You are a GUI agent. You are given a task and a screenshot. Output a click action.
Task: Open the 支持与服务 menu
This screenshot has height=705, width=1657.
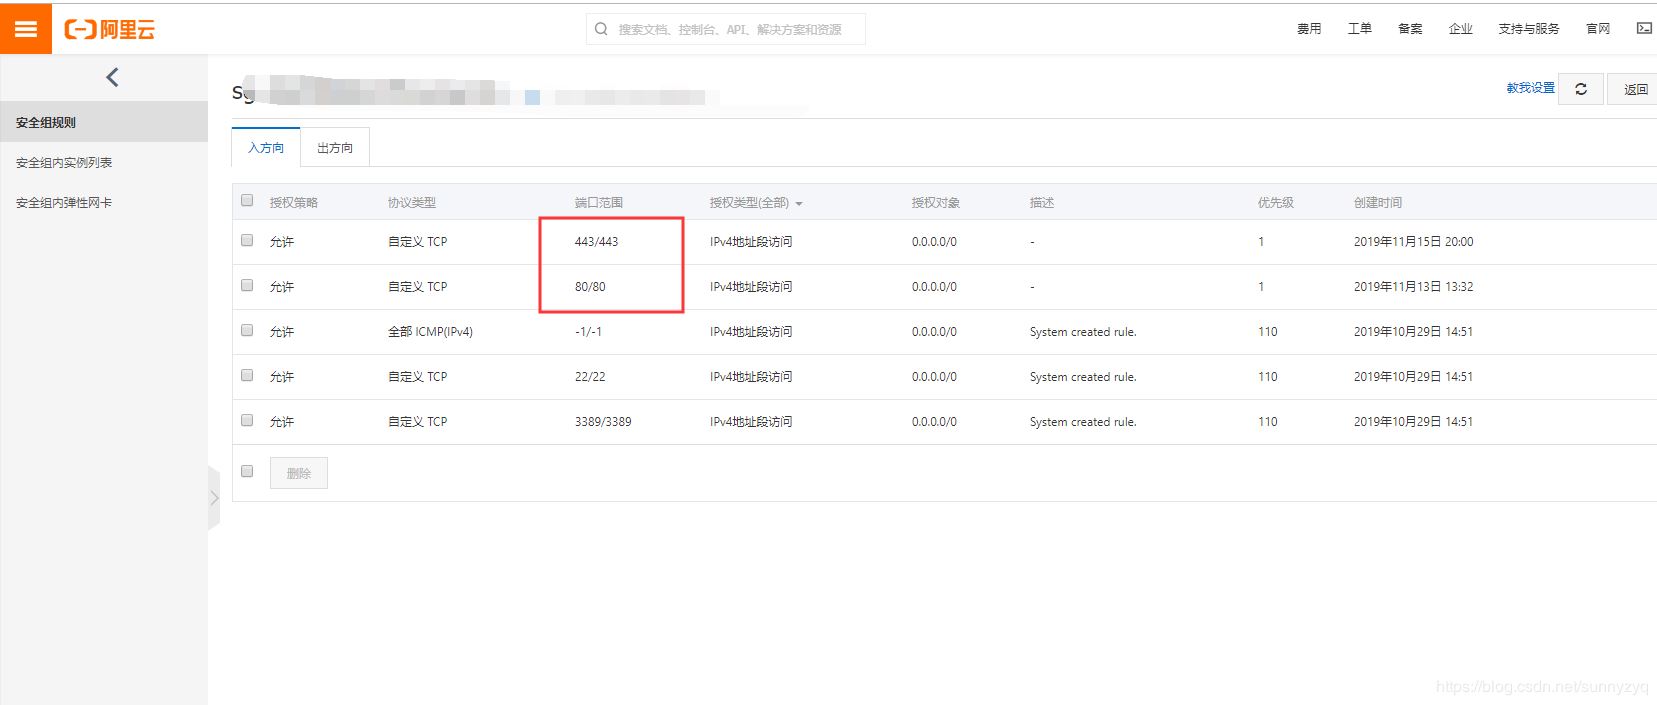pyautogui.click(x=1528, y=29)
